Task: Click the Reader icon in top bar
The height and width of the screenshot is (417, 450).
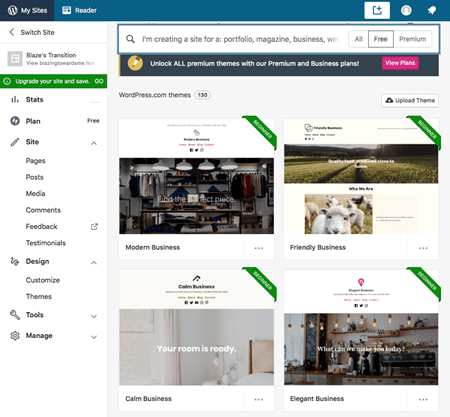Action: point(67,10)
